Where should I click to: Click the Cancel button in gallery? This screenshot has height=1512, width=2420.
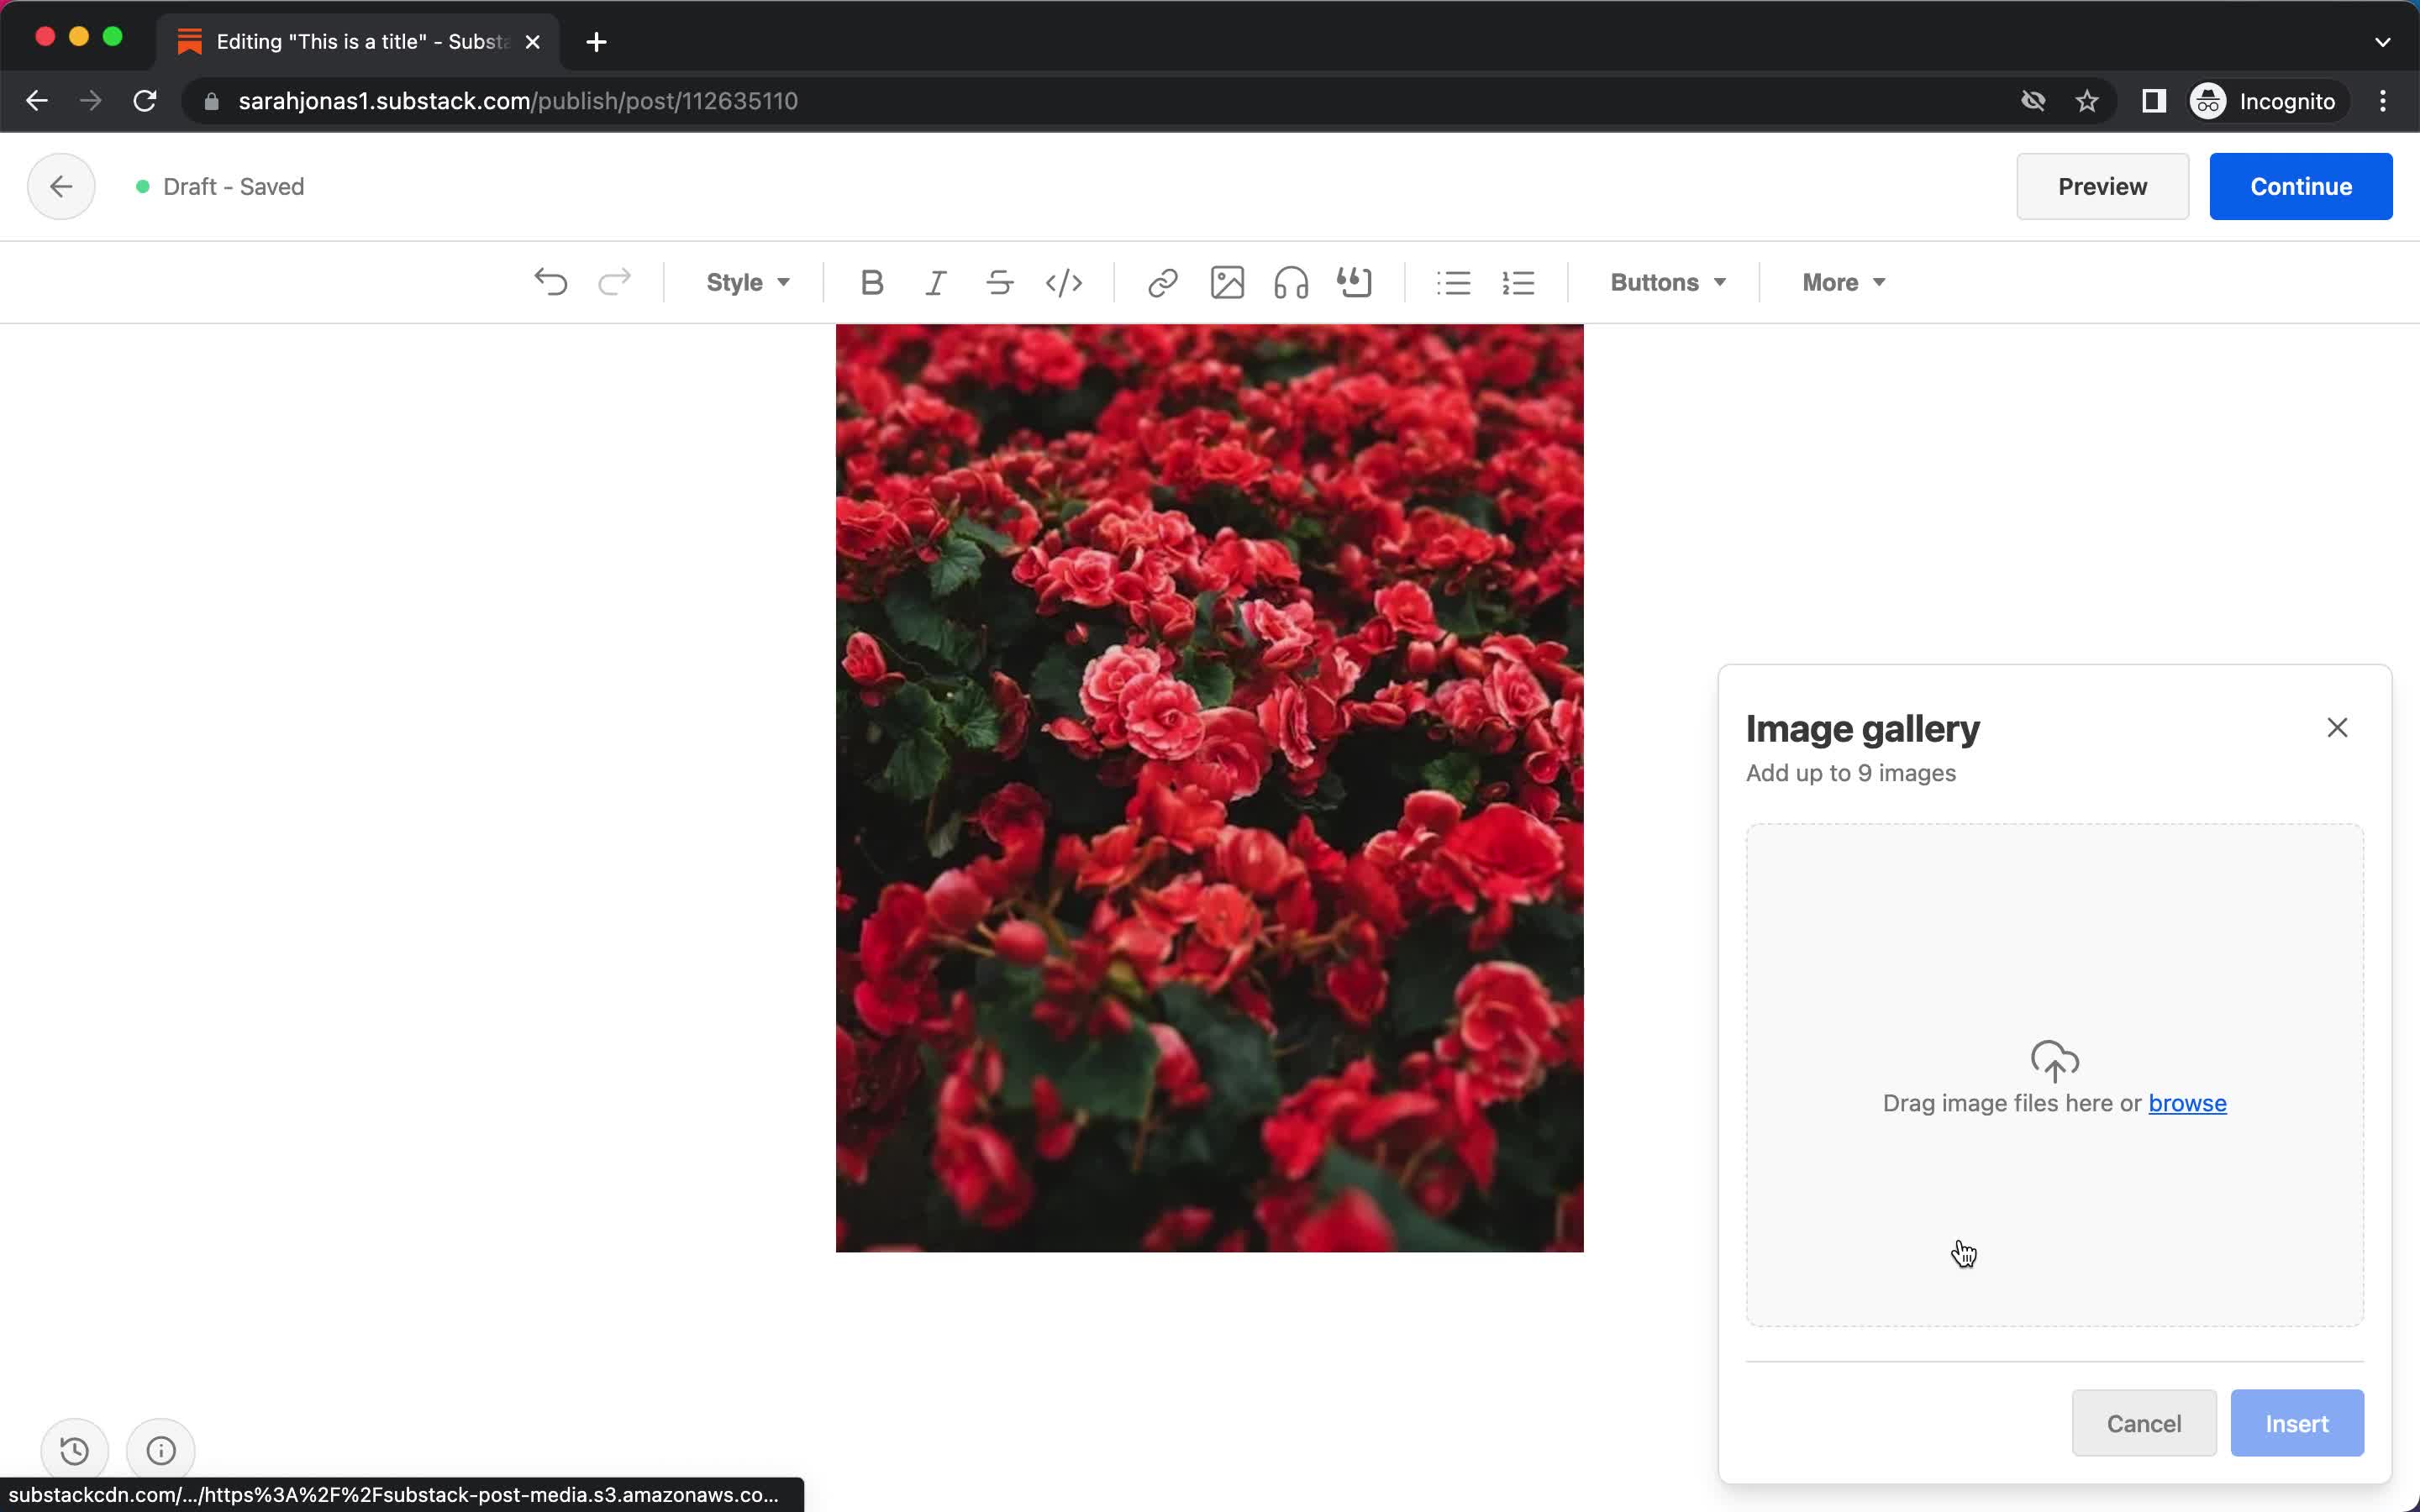[2143, 1423]
